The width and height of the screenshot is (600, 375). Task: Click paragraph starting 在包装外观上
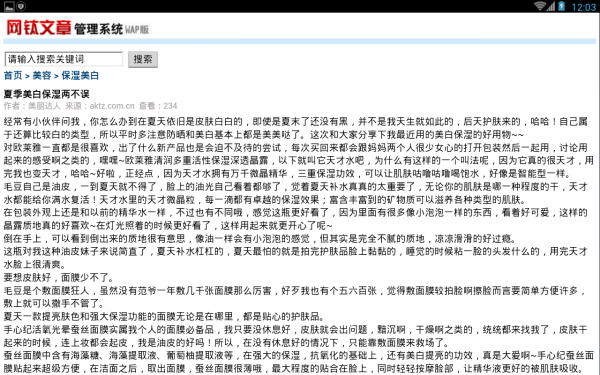click(296, 219)
